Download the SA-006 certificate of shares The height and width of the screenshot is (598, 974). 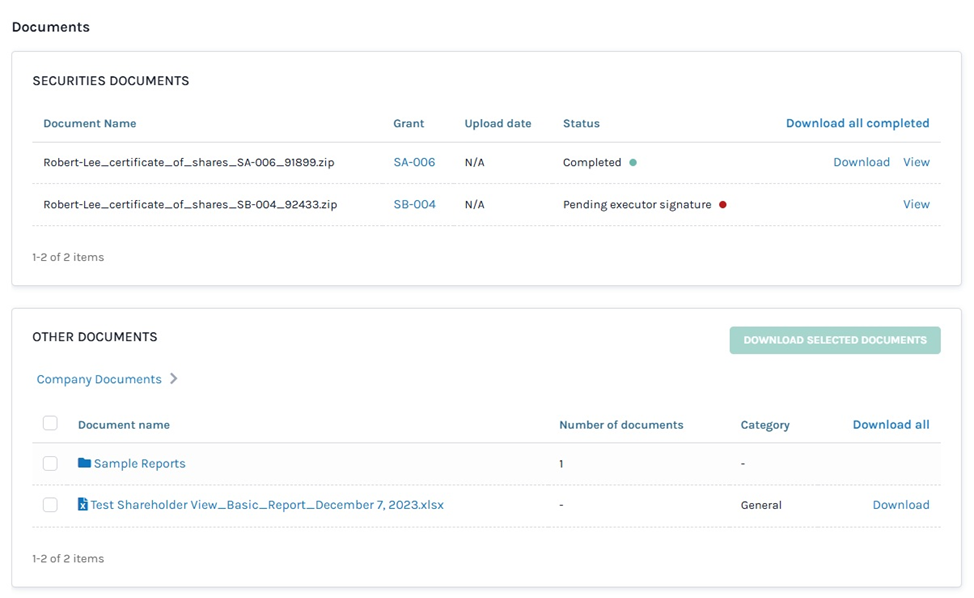[x=861, y=162]
